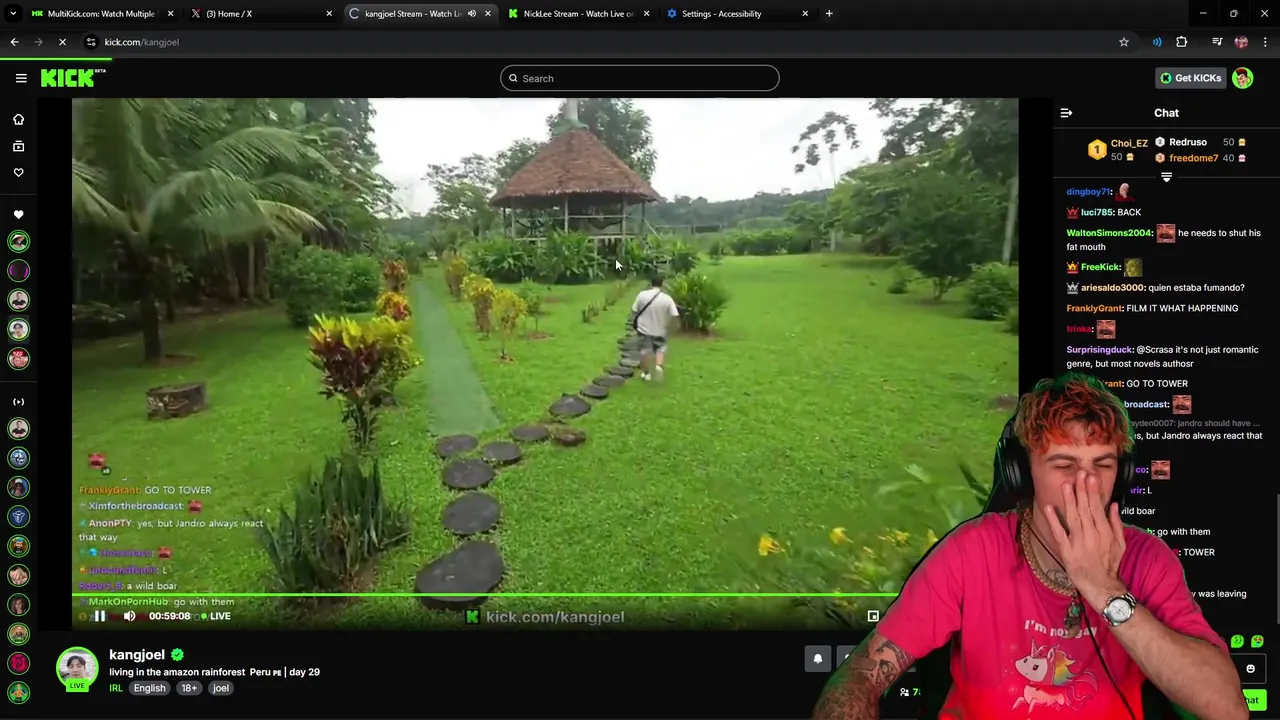Click the English language tag
Image resolution: width=1280 pixels, height=720 pixels.
[x=150, y=688]
